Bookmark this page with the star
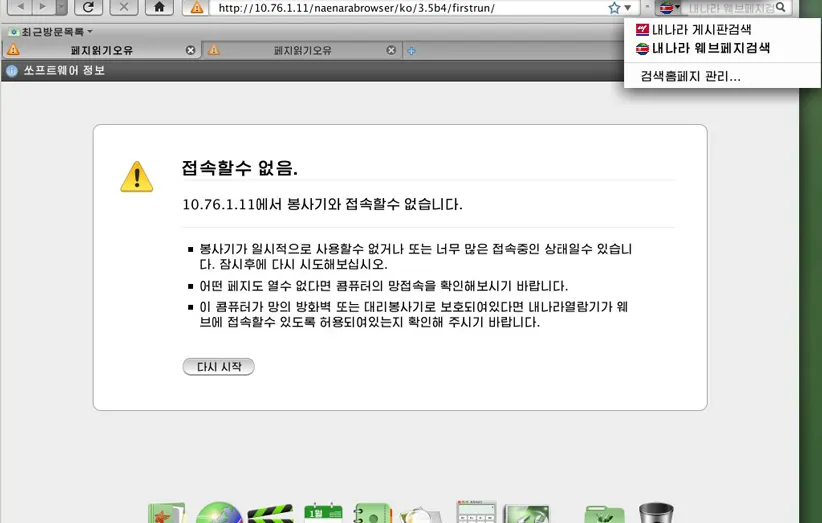 point(616,8)
